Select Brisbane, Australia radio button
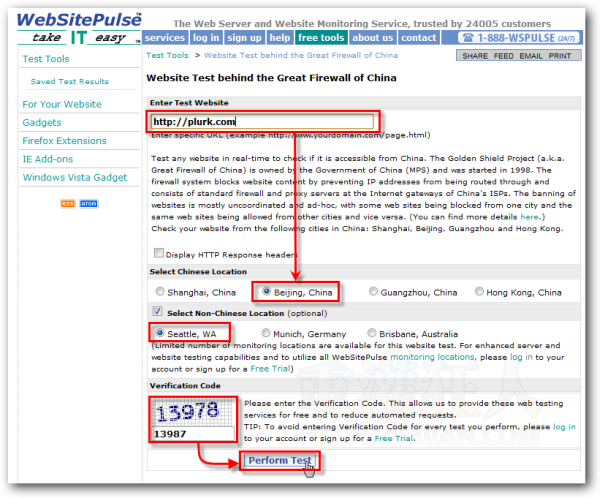 click(x=372, y=333)
